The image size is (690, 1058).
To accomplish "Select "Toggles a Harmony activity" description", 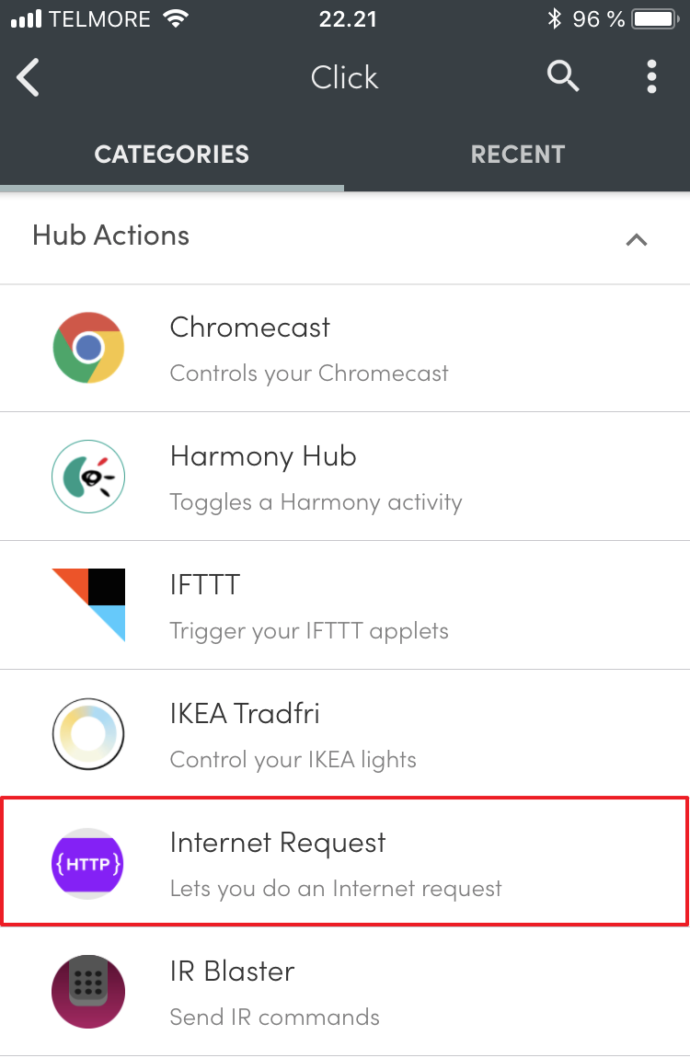I will (315, 502).
